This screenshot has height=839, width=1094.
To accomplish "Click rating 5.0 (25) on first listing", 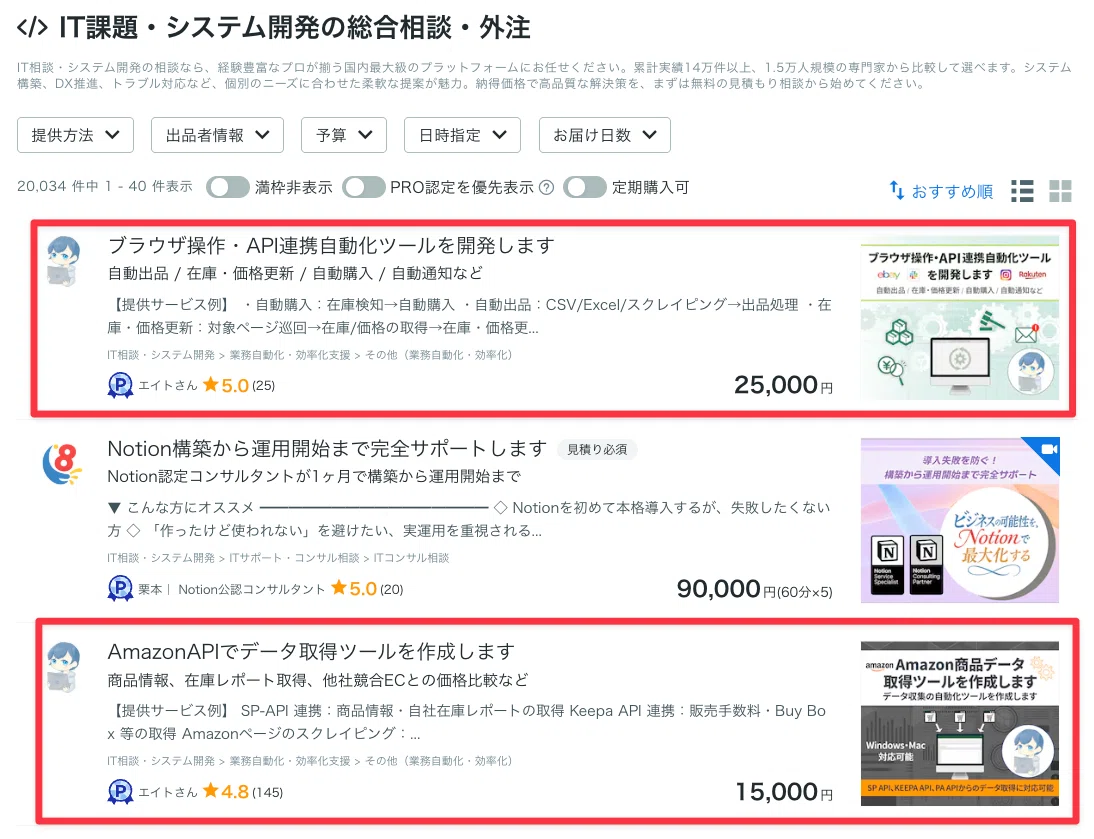I will pos(239,385).
